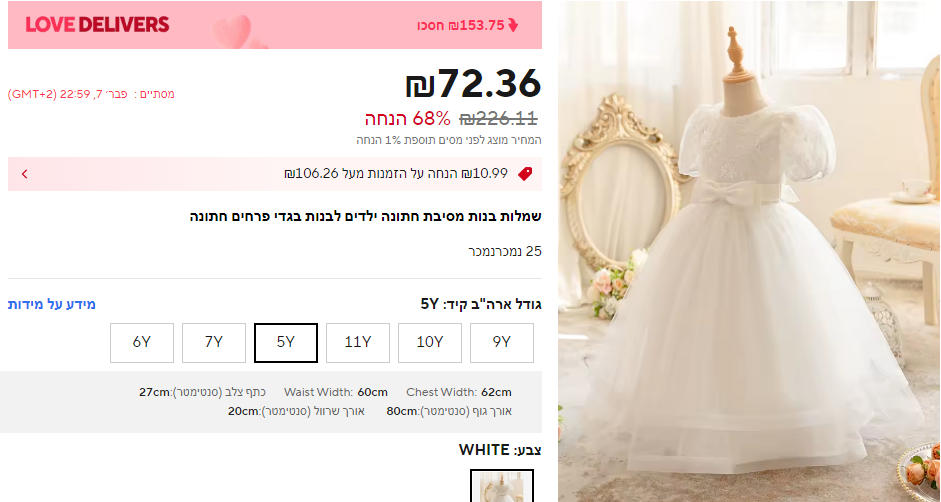Pick size 10Y

(x=430, y=343)
